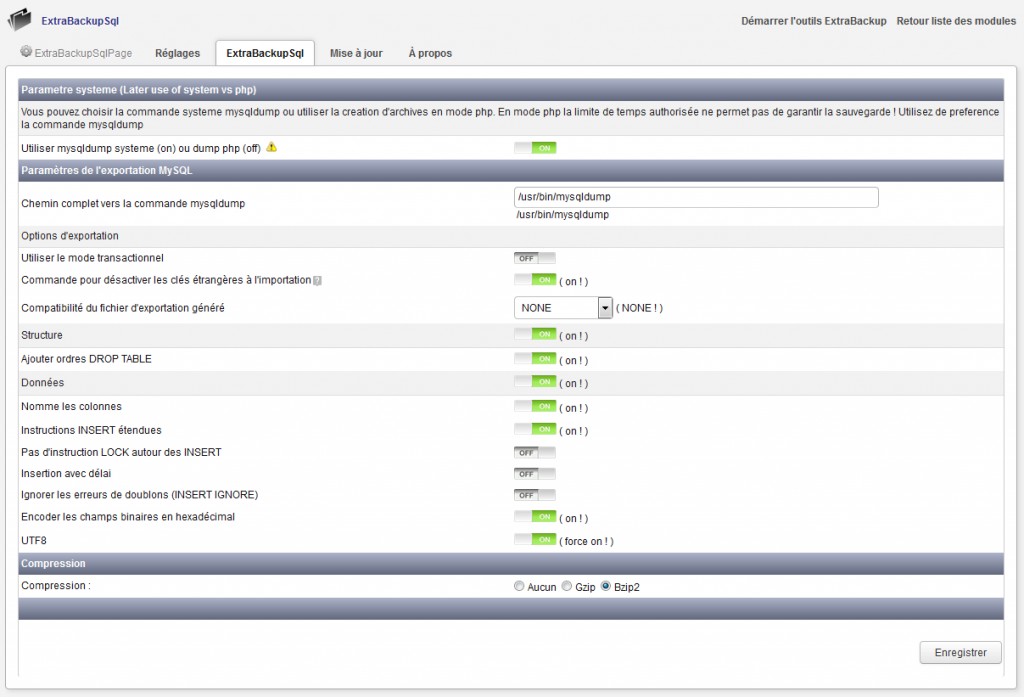Click the ExtraBackupSql title link
Screen dimensions: 1024x697
(x=80, y=21)
